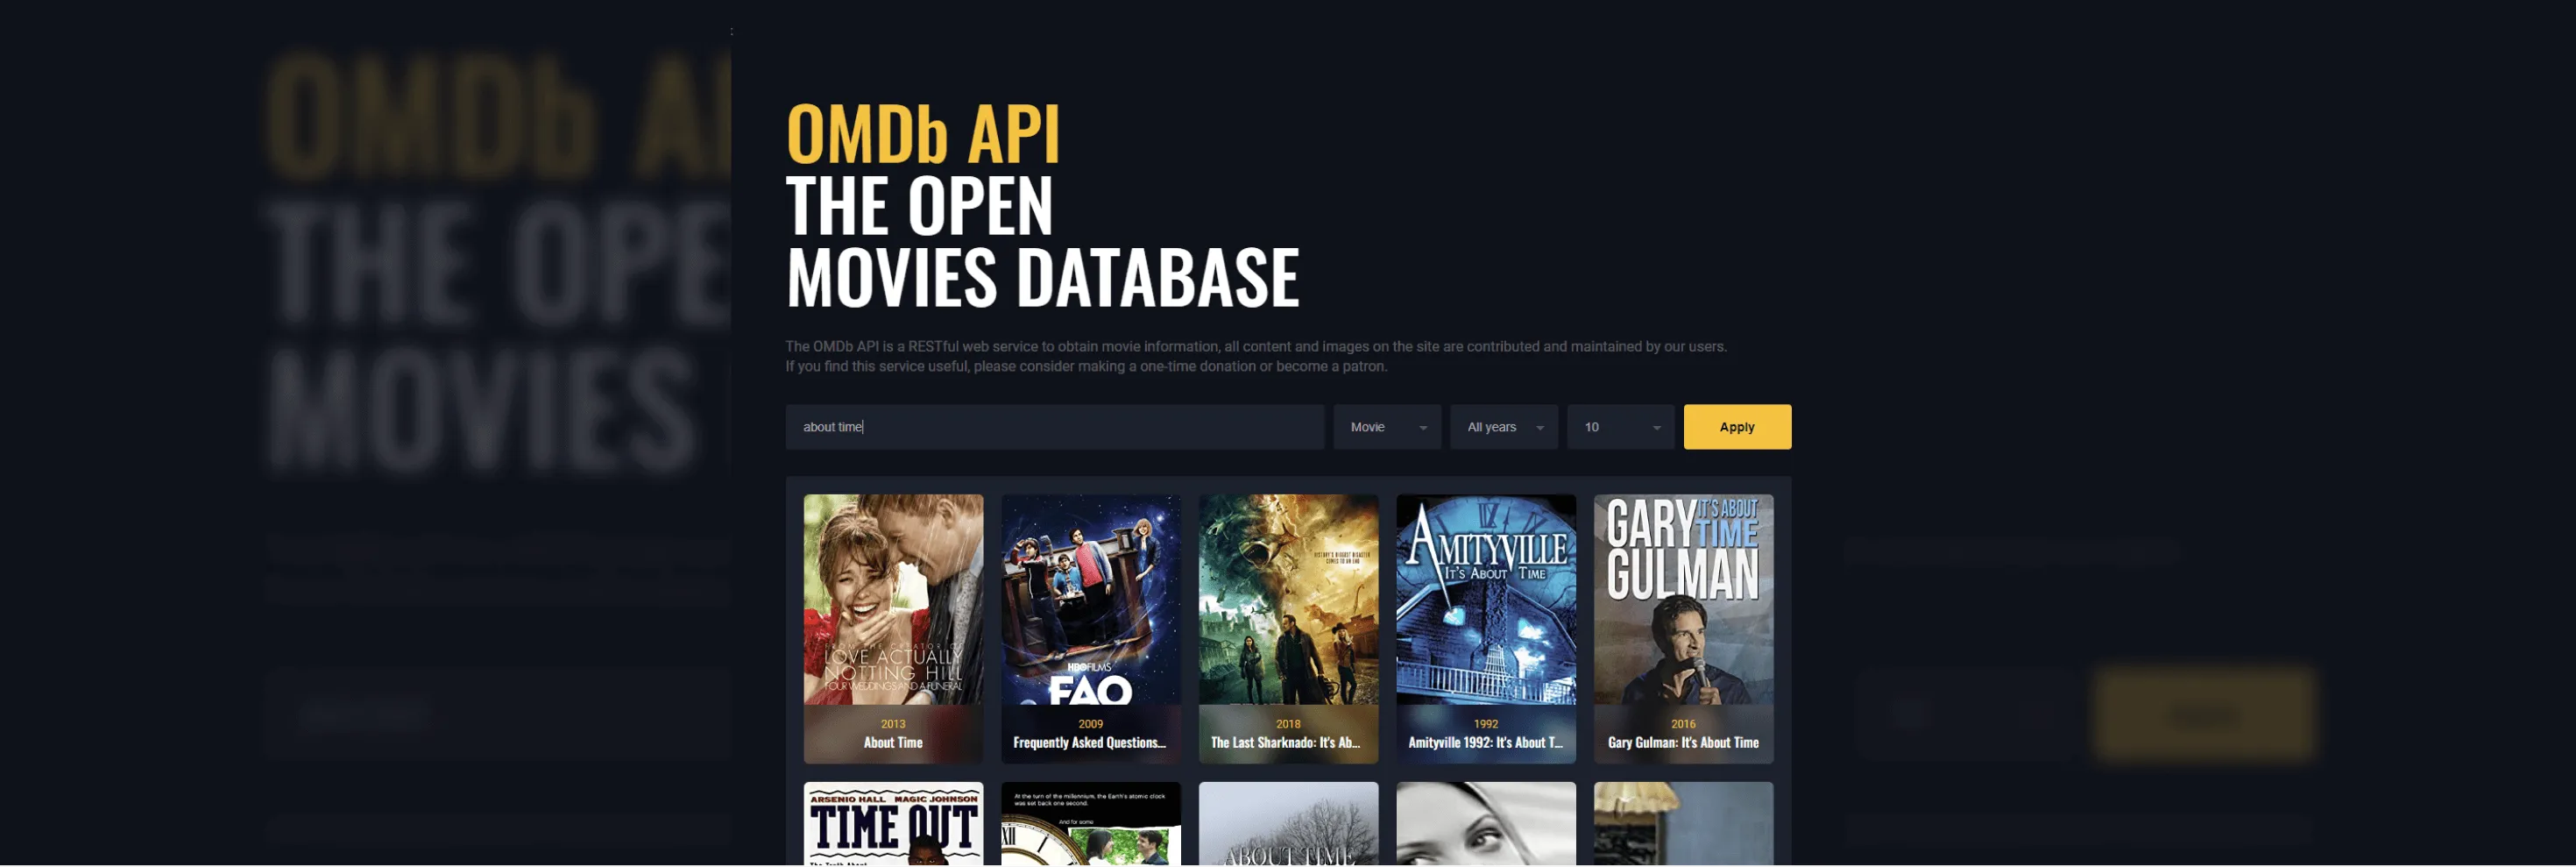The height and width of the screenshot is (867, 2576).
Task: Click the yellow Apply button
Action: click(x=1737, y=427)
